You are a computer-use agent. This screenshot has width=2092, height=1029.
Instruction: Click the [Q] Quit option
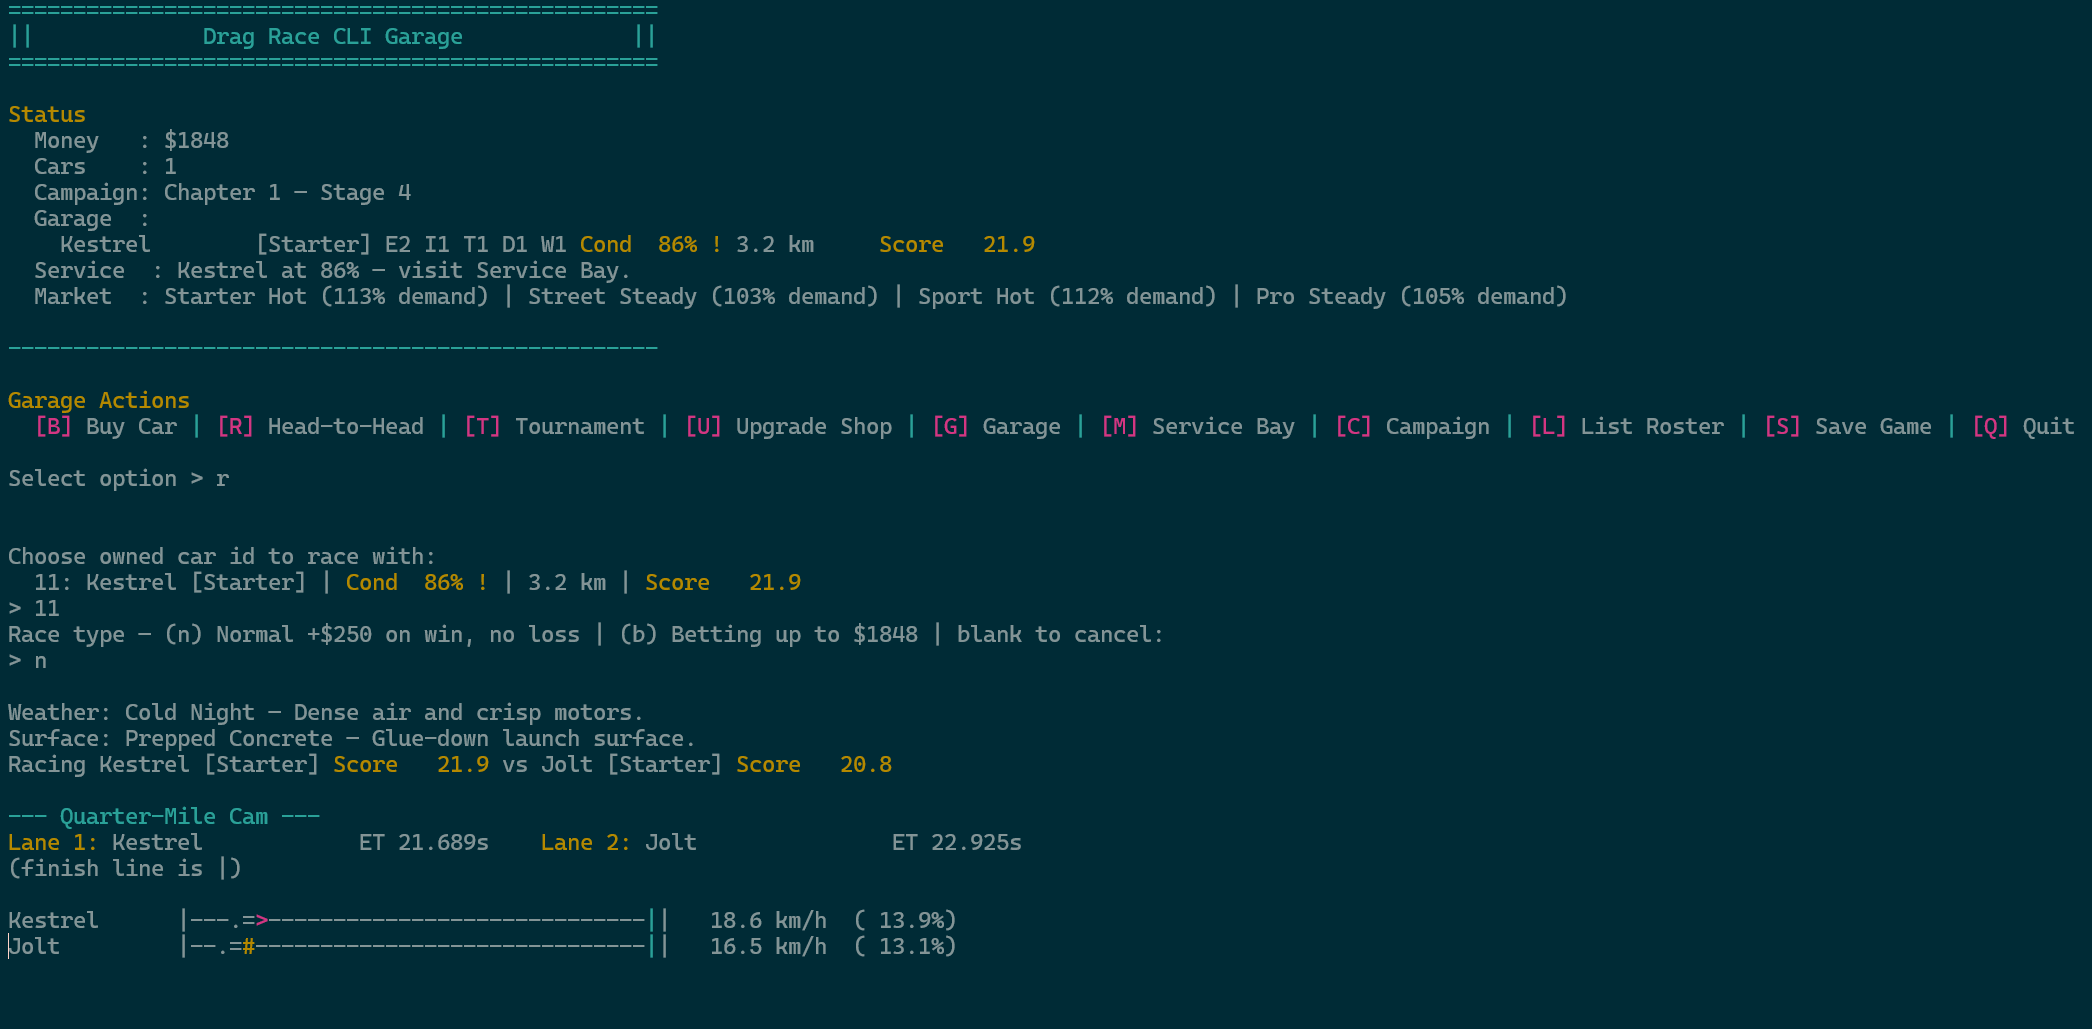point(2023,427)
